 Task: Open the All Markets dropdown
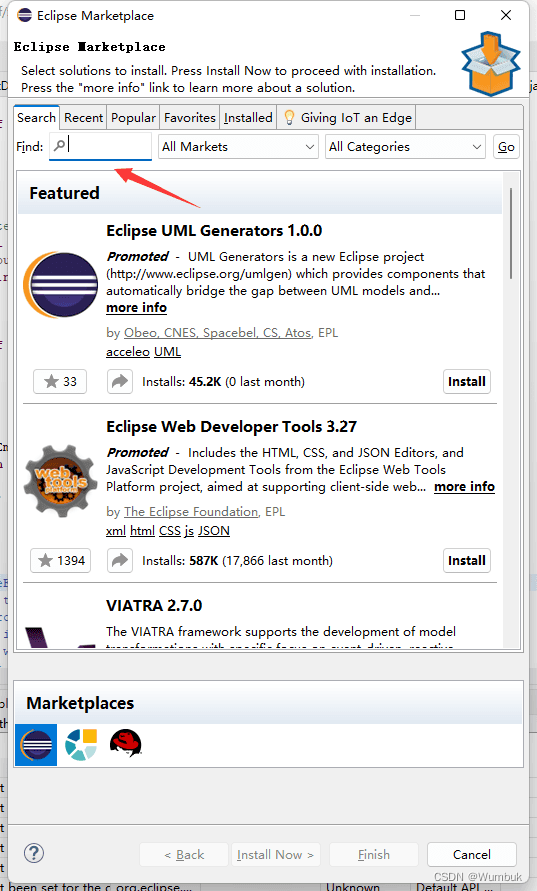pos(238,147)
